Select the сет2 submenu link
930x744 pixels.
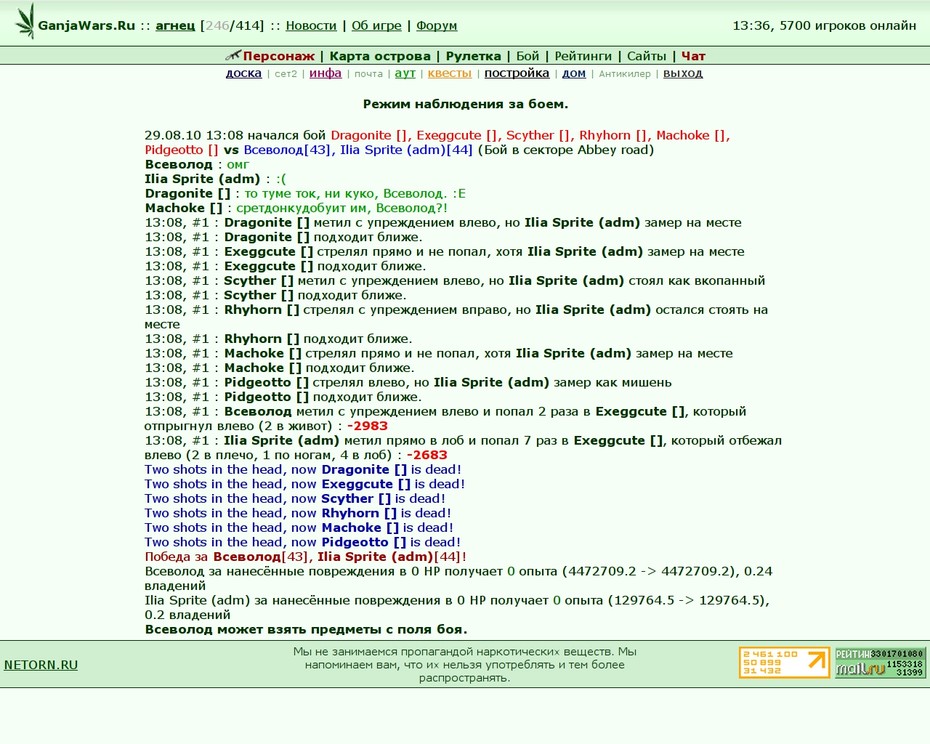pyautogui.click(x=285, y=74)
